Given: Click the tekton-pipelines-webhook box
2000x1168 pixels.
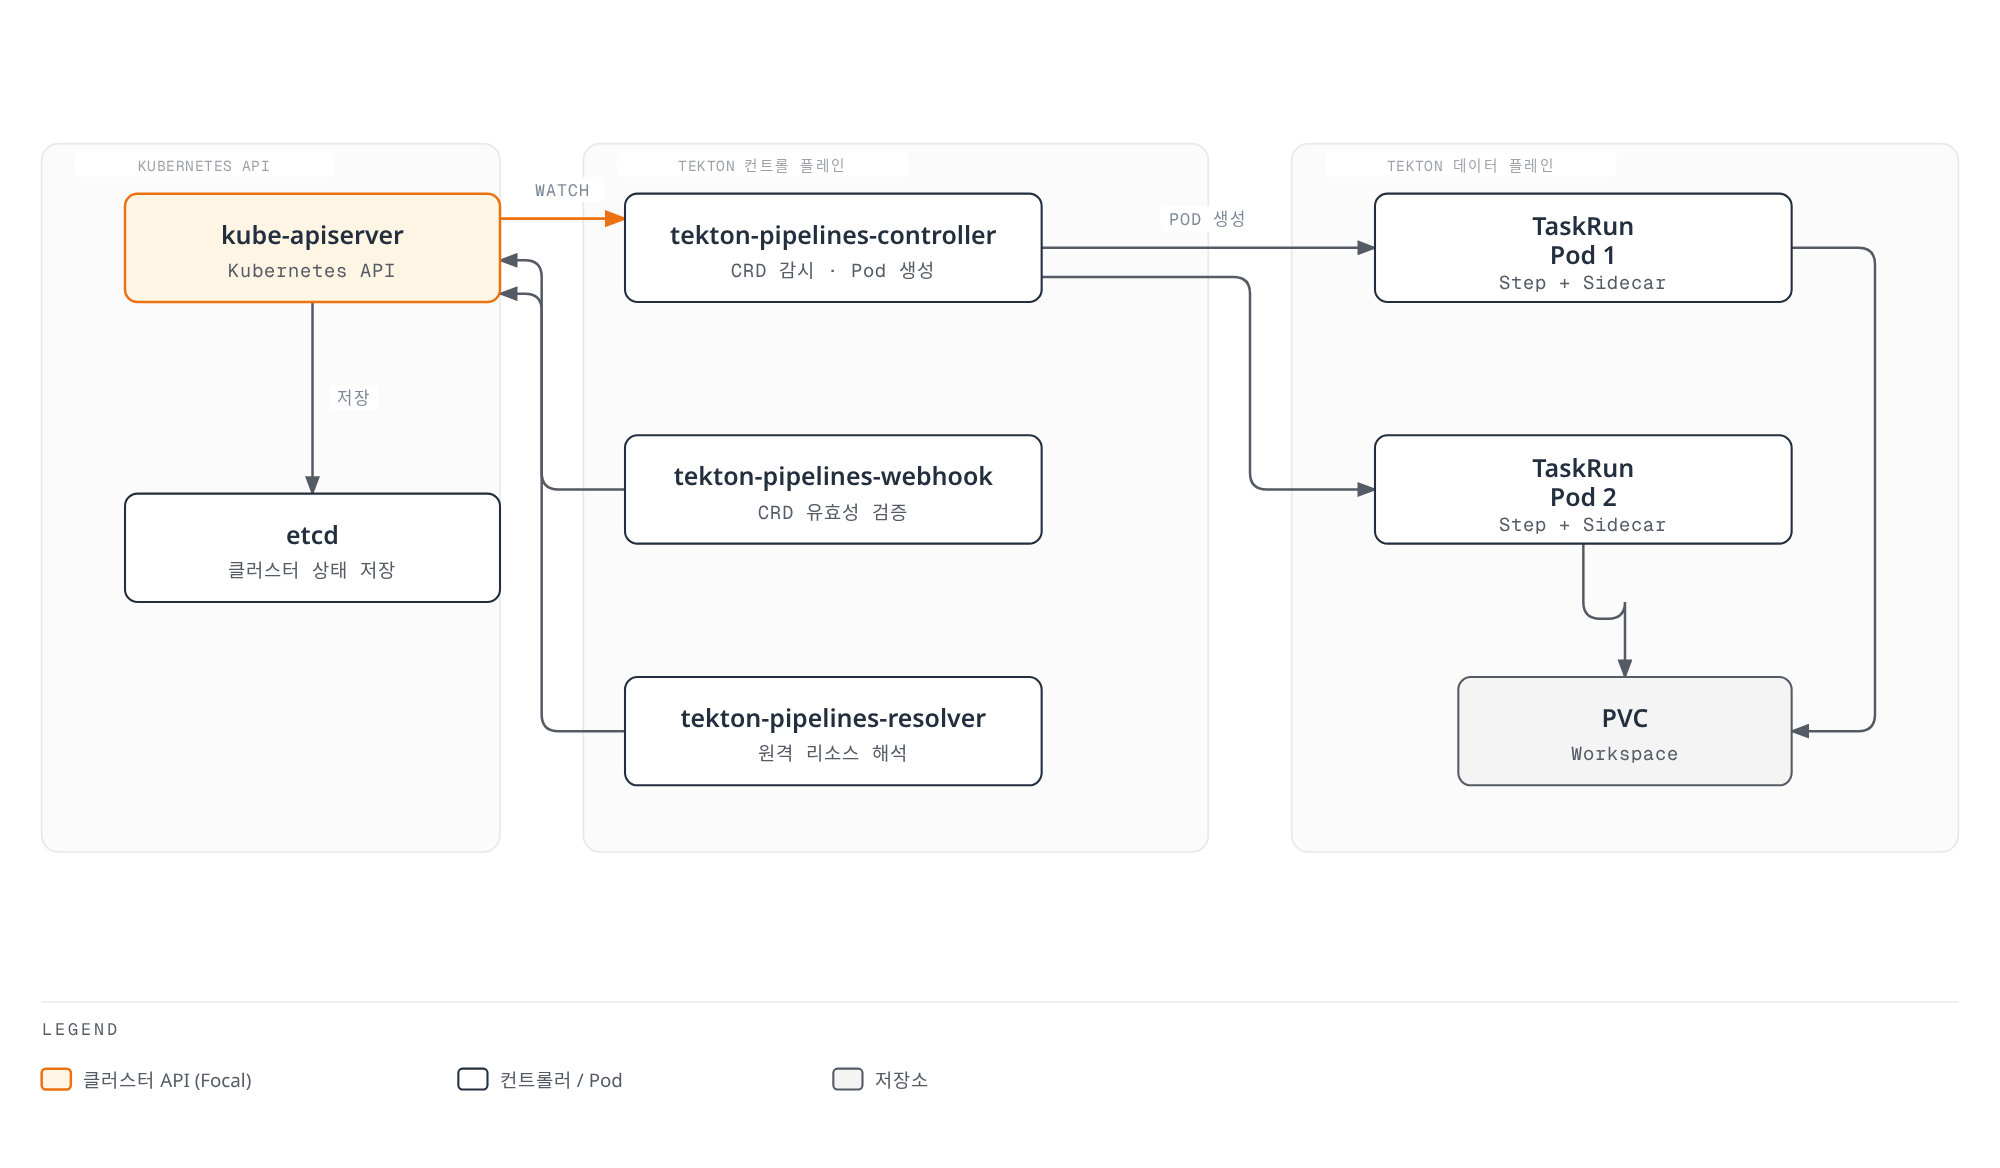Looking at the screenshot, I should click(833, 490).
